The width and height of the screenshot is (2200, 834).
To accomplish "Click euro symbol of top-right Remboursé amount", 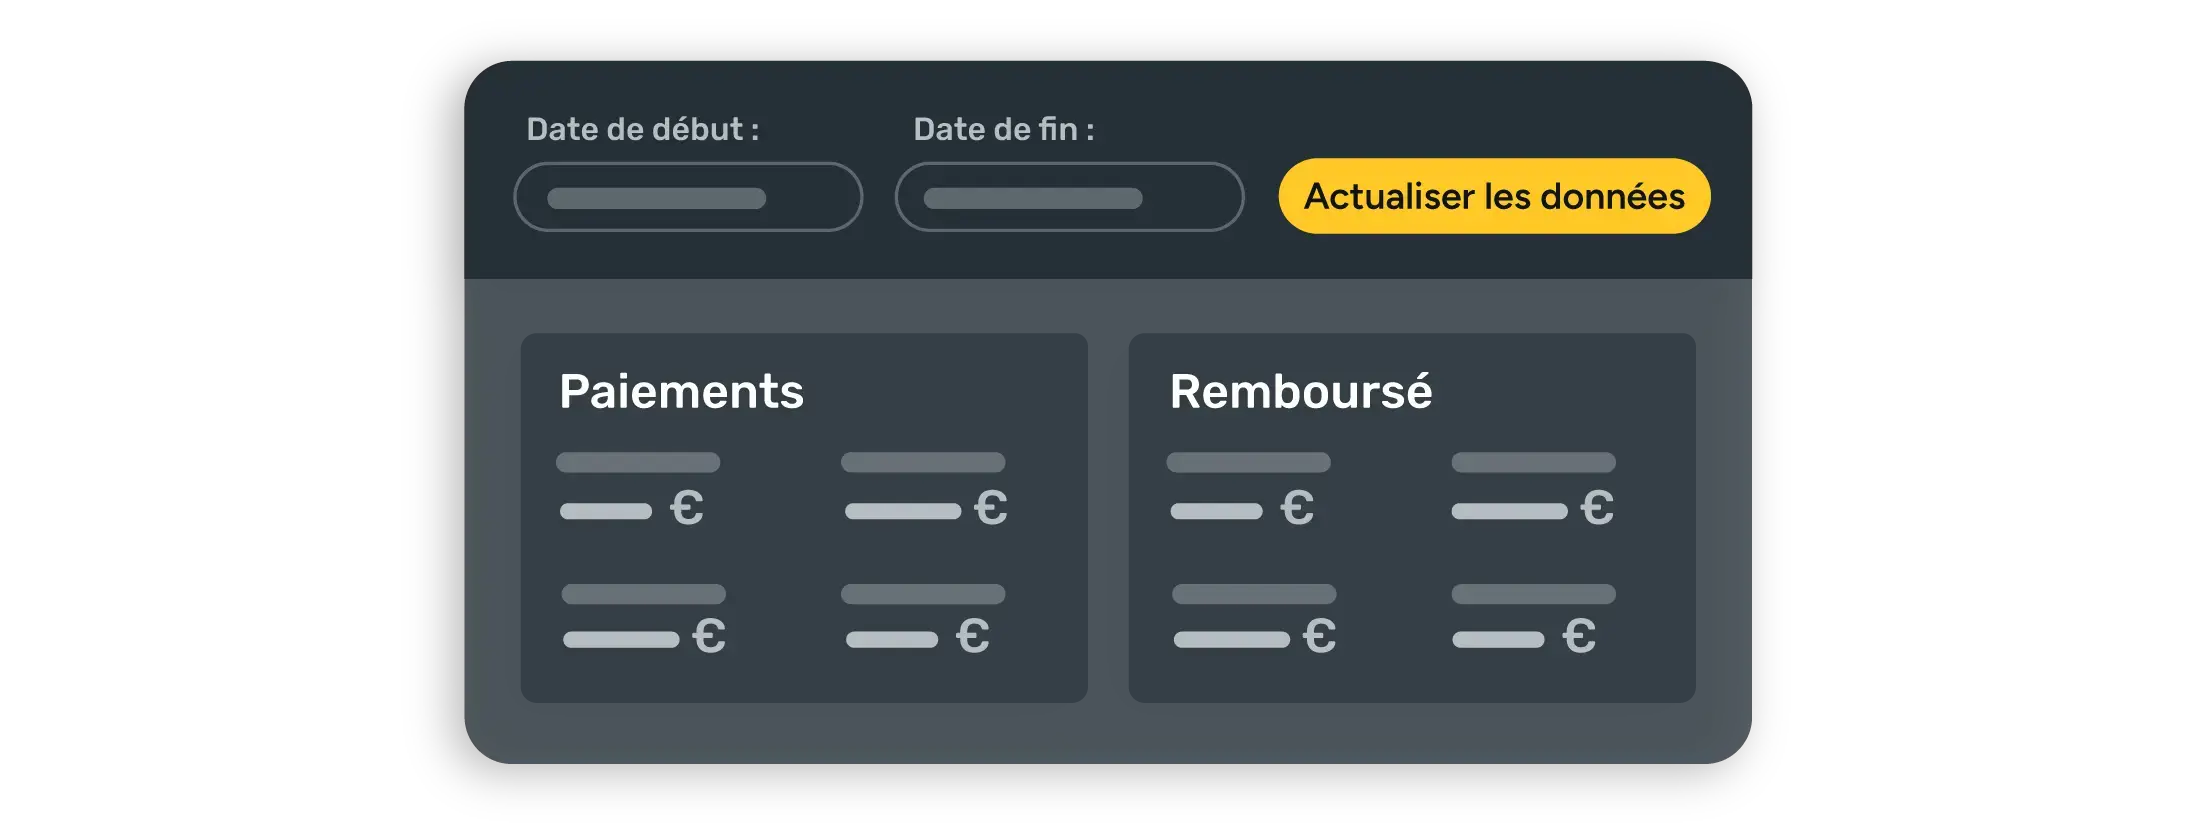I will 1597,508.
